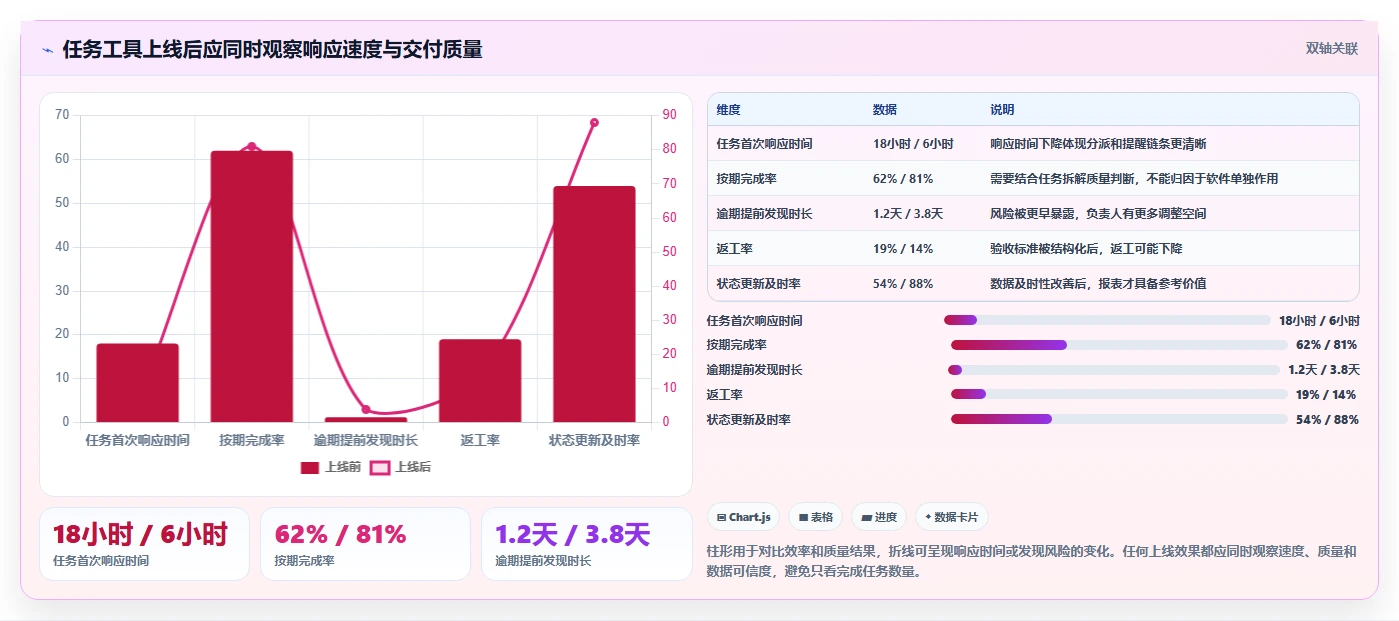1399x621 pixels.
Task: Select table cell 18小时 / 6小时
Action: [913, 144]
